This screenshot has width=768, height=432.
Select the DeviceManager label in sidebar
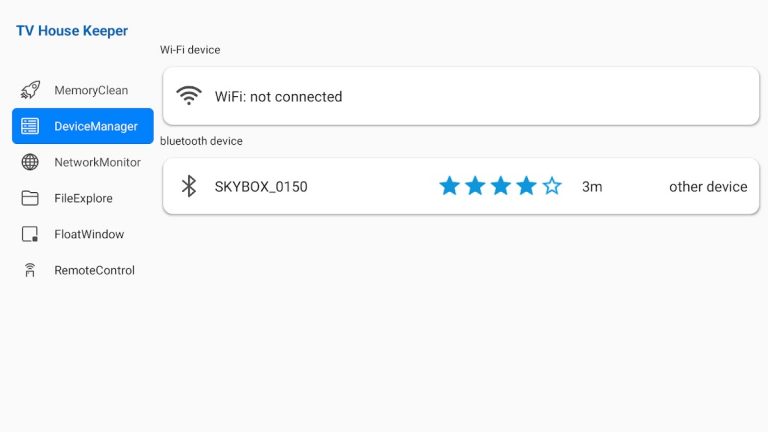coord(96,126)
